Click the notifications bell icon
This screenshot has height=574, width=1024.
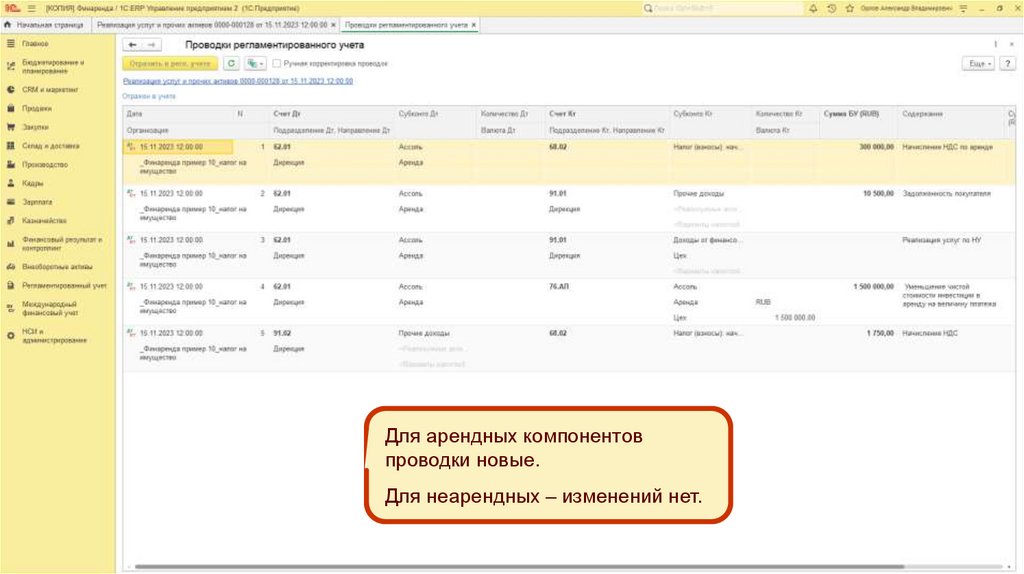coord(812,7)
